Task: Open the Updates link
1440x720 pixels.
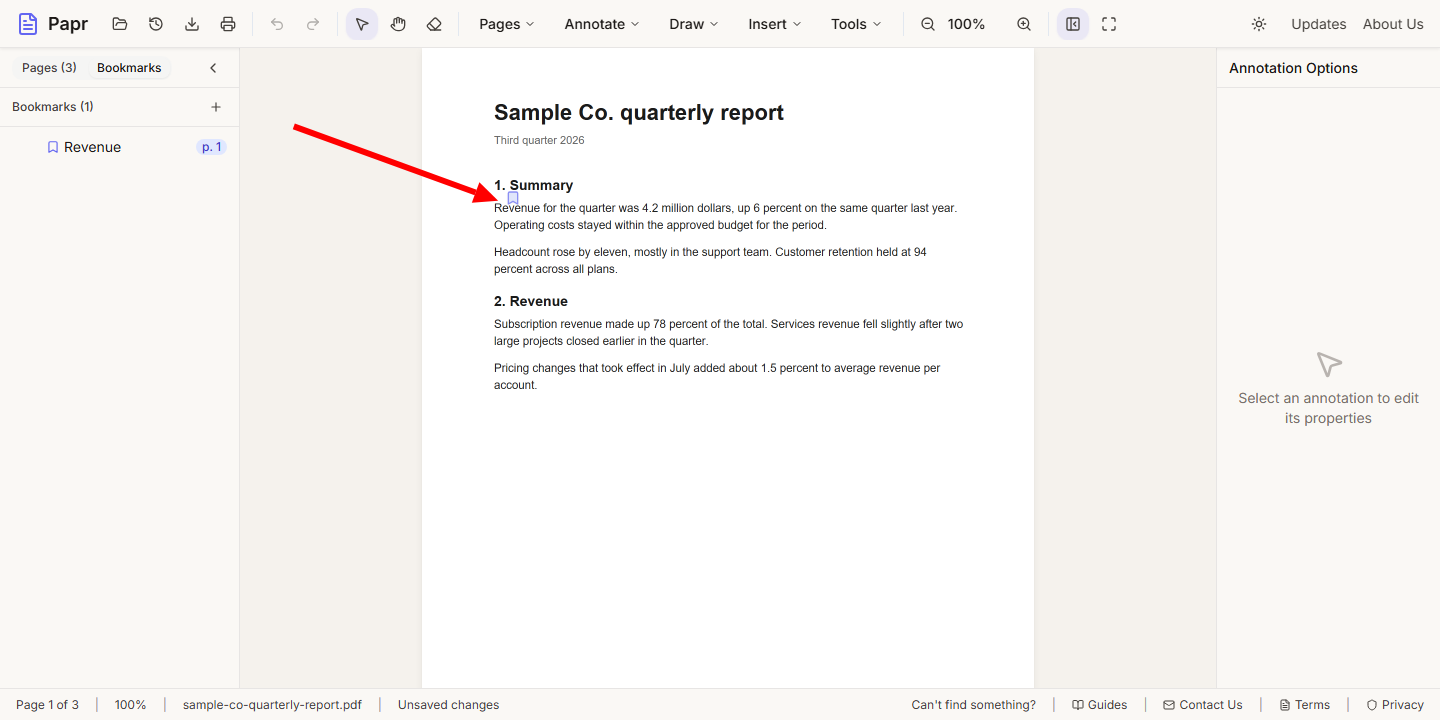Action: 1318,24
